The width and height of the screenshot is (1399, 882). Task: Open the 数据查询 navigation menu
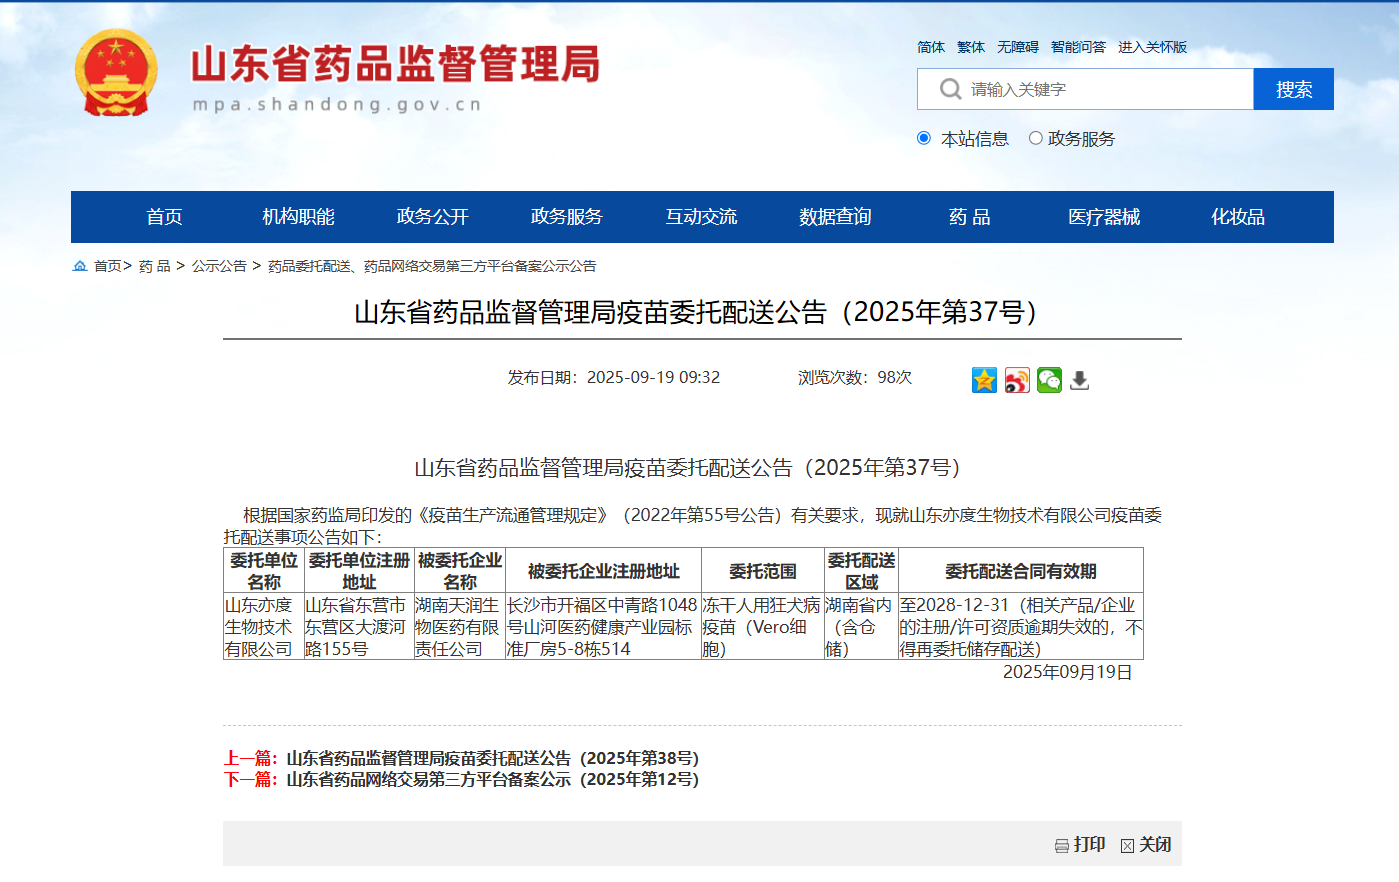pyautogui.click(x=835, y=217)
